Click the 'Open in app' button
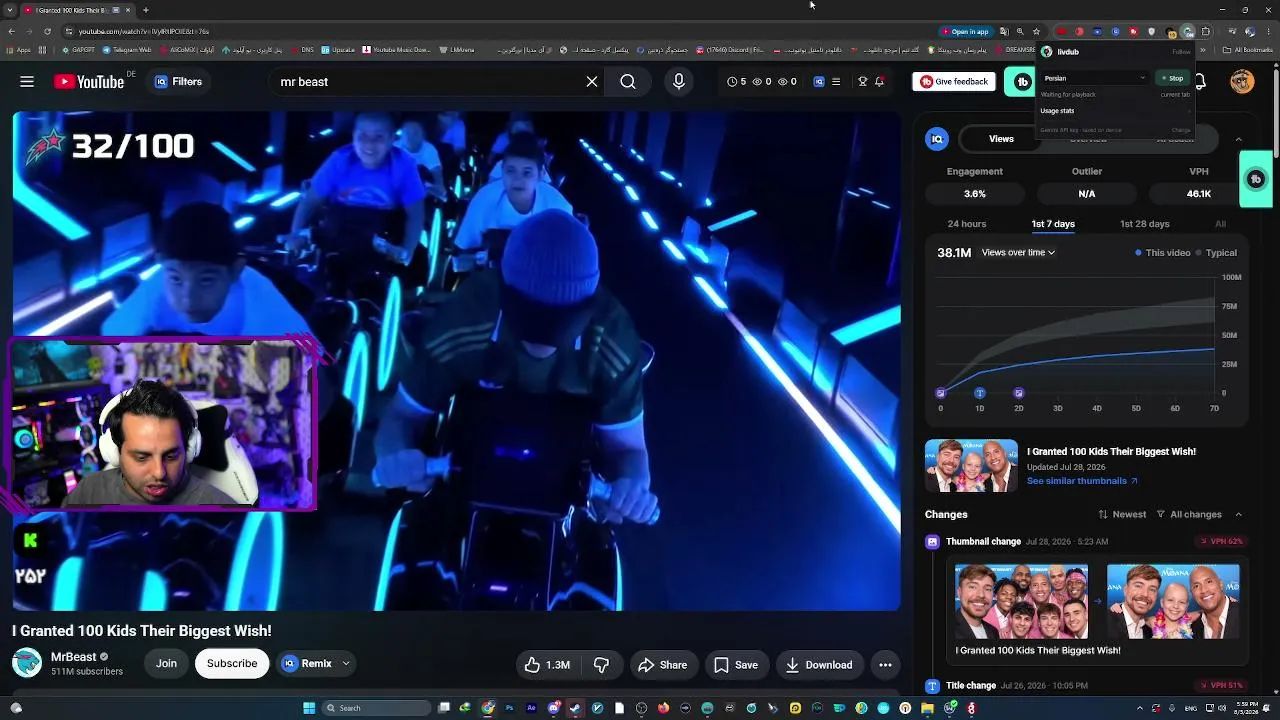 tap(964, 32)
